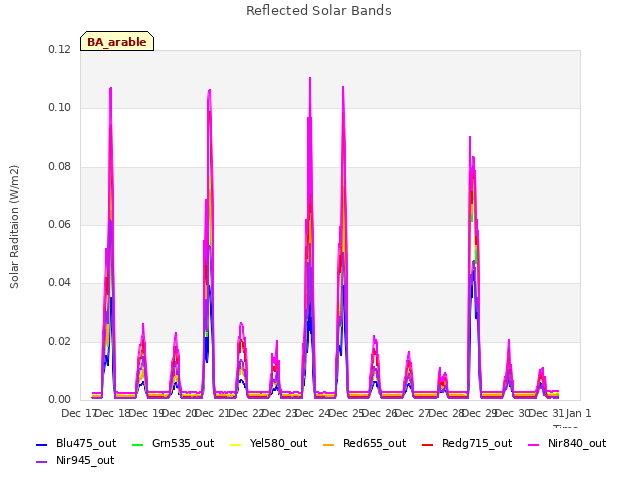
Task: Click the 0.12 y-axis tick label
Action: point(59,49)
